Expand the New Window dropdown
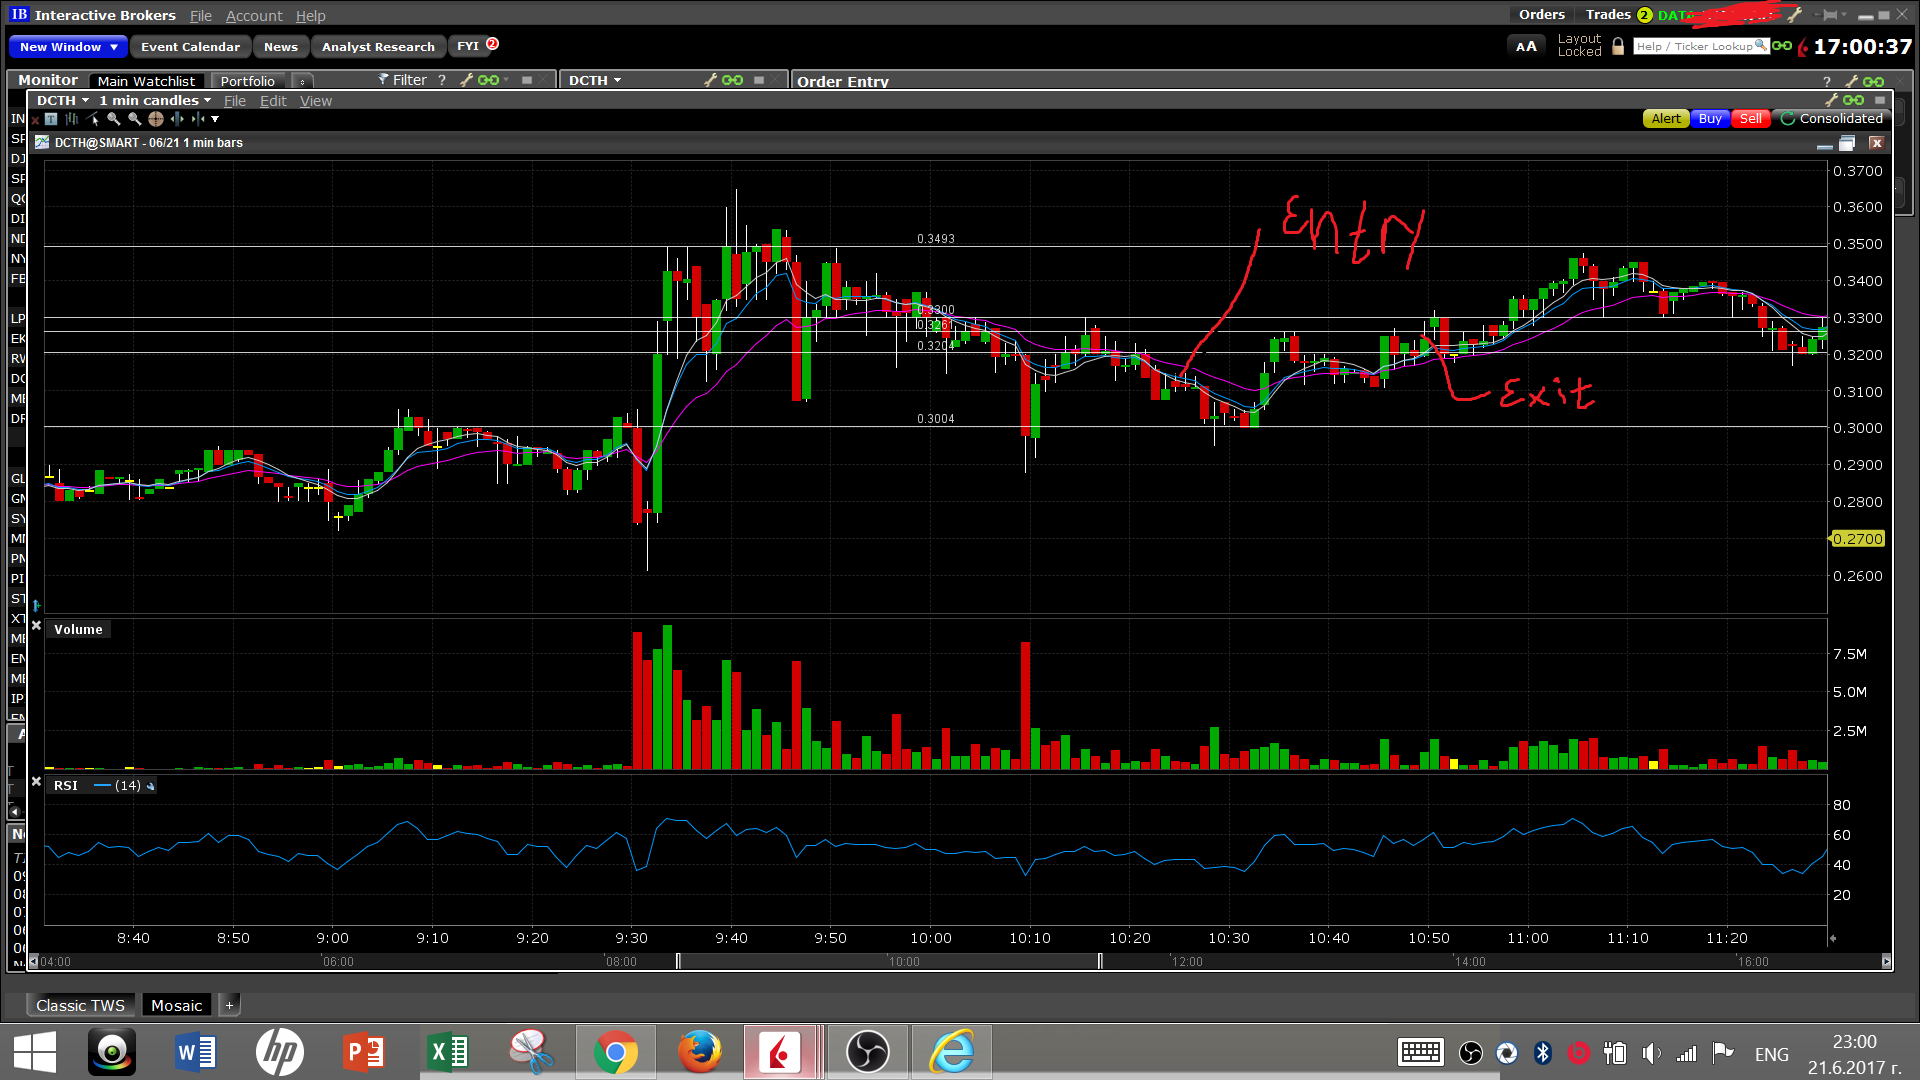Image resolution: width=1920 pixels, height=1080 pixels. [x=114, y=47]
